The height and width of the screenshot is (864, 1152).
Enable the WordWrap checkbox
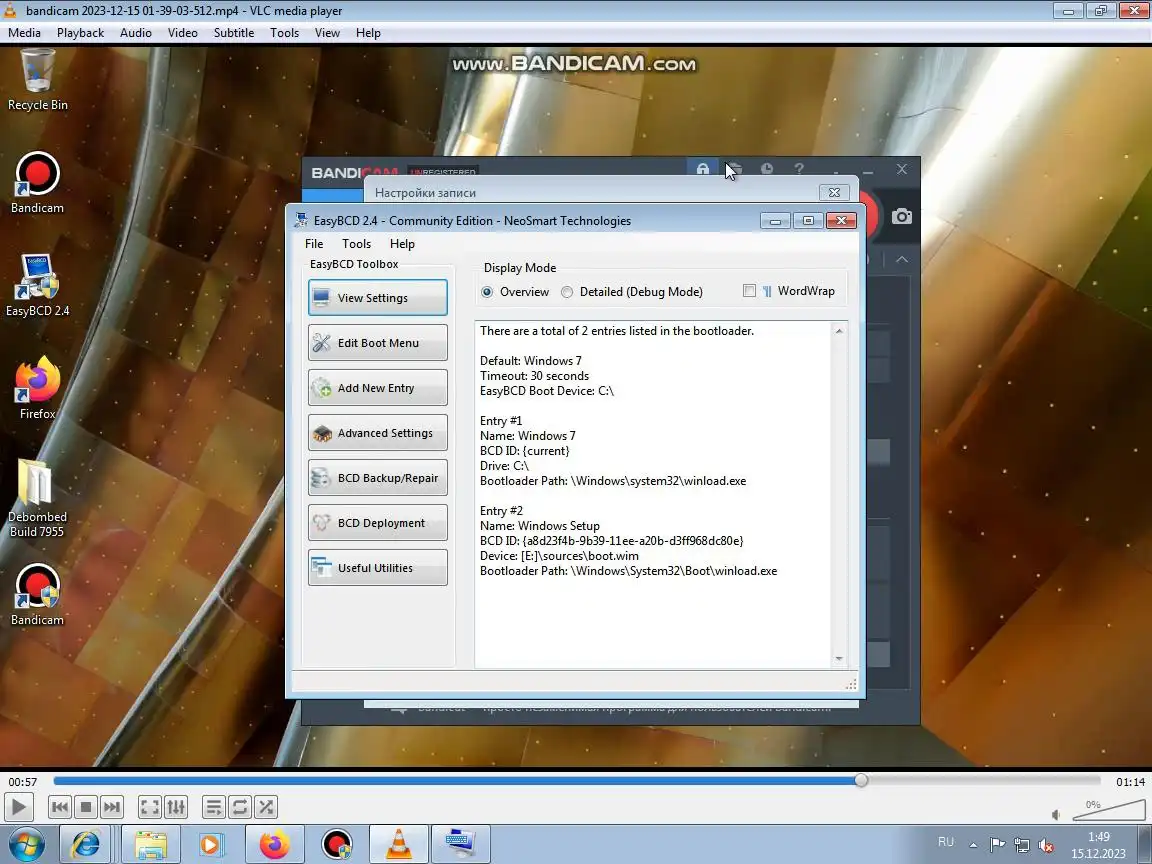749,291
